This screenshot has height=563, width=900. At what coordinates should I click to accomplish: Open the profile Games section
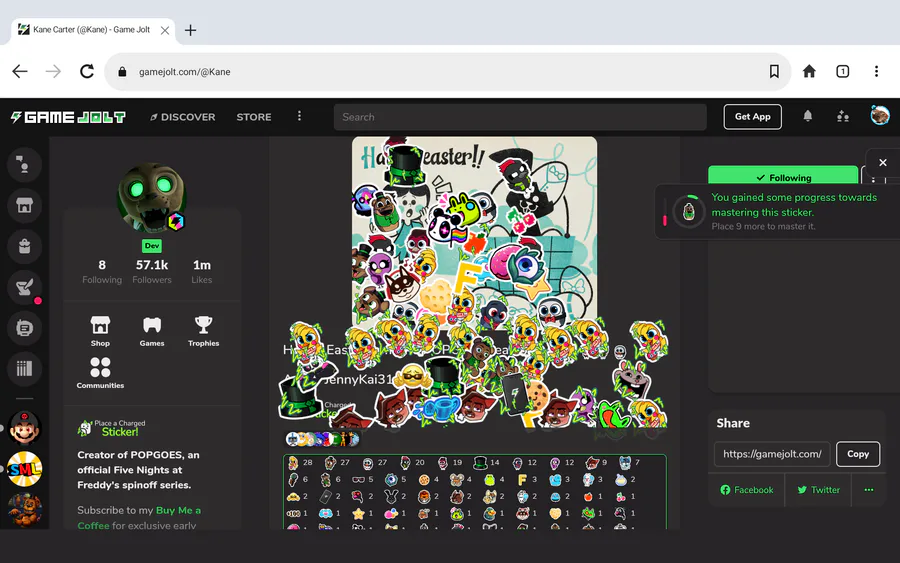click(x=152, y=331)
